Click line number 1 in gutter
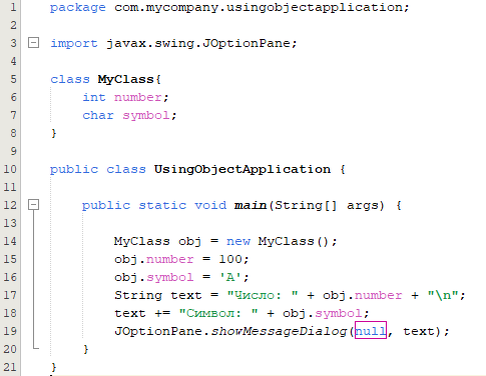486x376 pixels. (13, 7)
